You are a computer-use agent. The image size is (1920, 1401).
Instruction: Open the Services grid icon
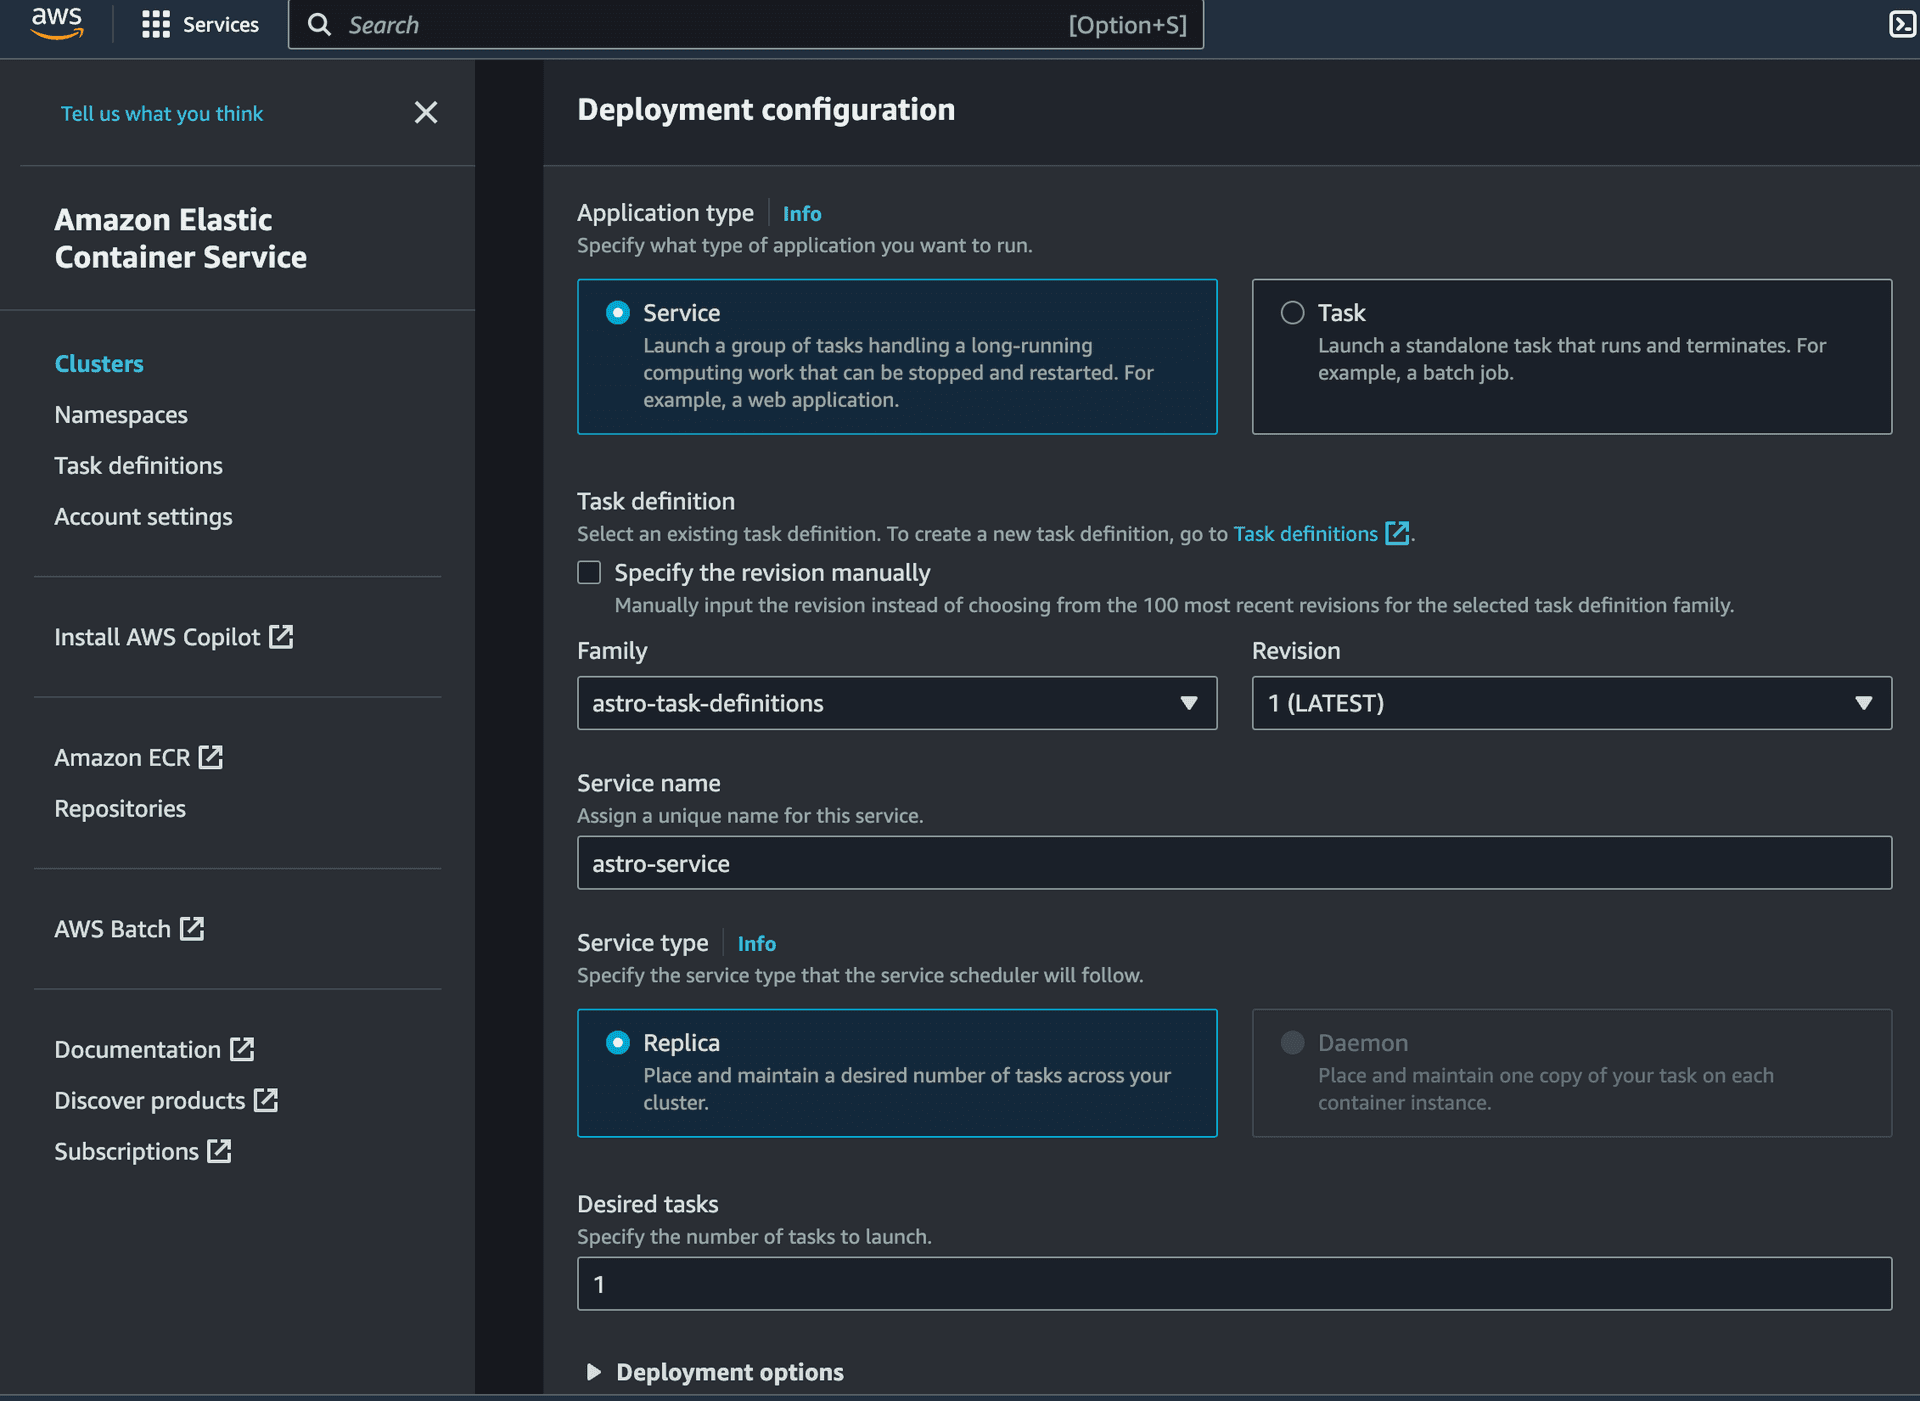[x=155, y=24]
